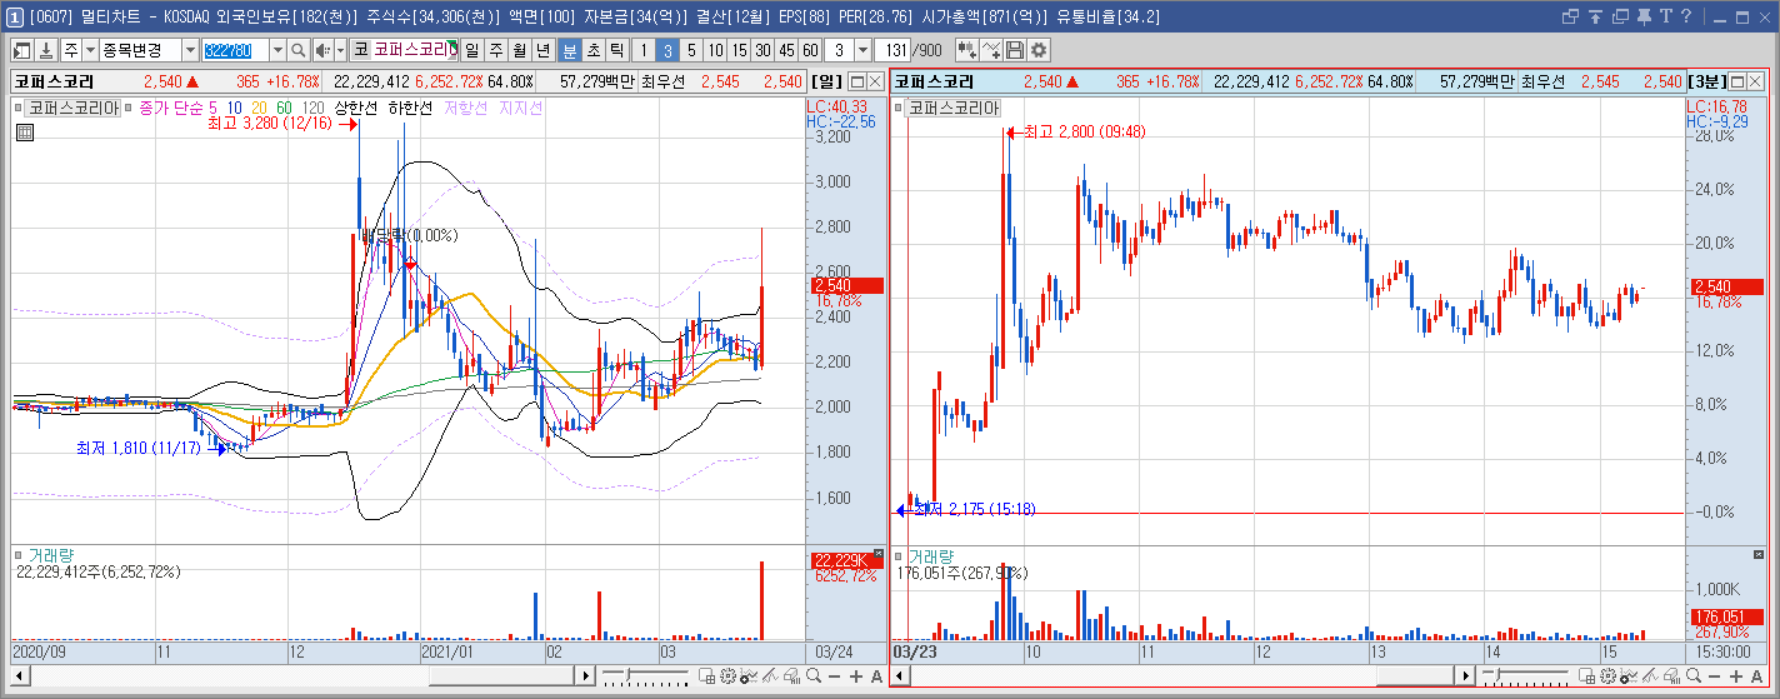Click the save chart floppy disk icon

[x=1014, y=50]
